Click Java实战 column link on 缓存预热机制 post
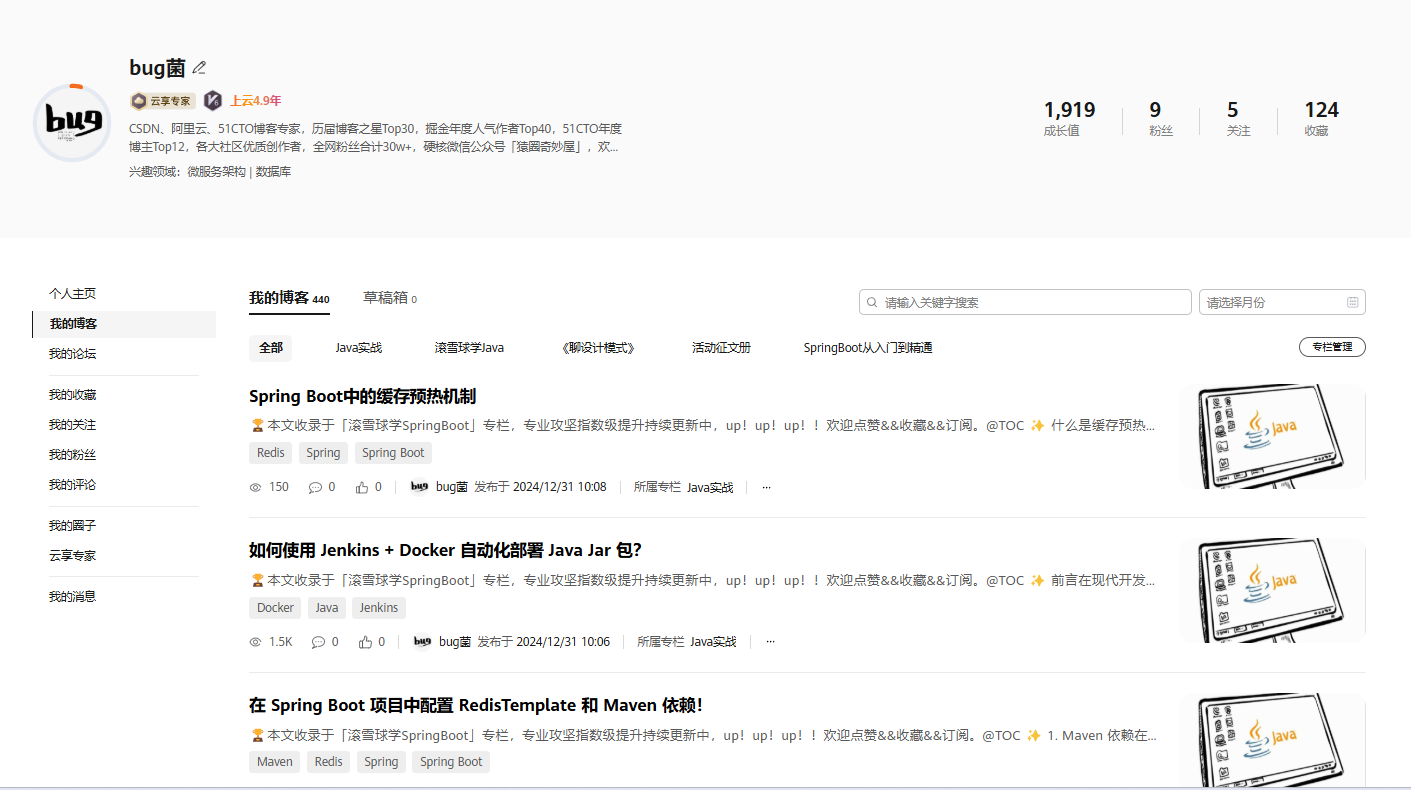 click(x=710, y=487)
